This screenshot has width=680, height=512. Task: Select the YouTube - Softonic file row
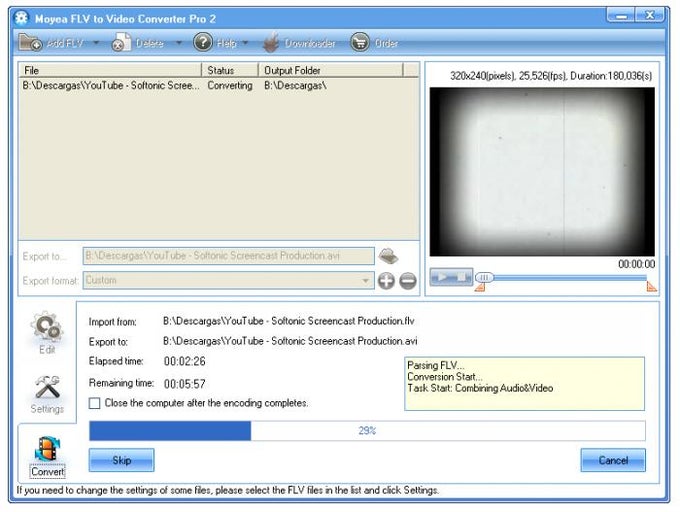pos(219,85)
